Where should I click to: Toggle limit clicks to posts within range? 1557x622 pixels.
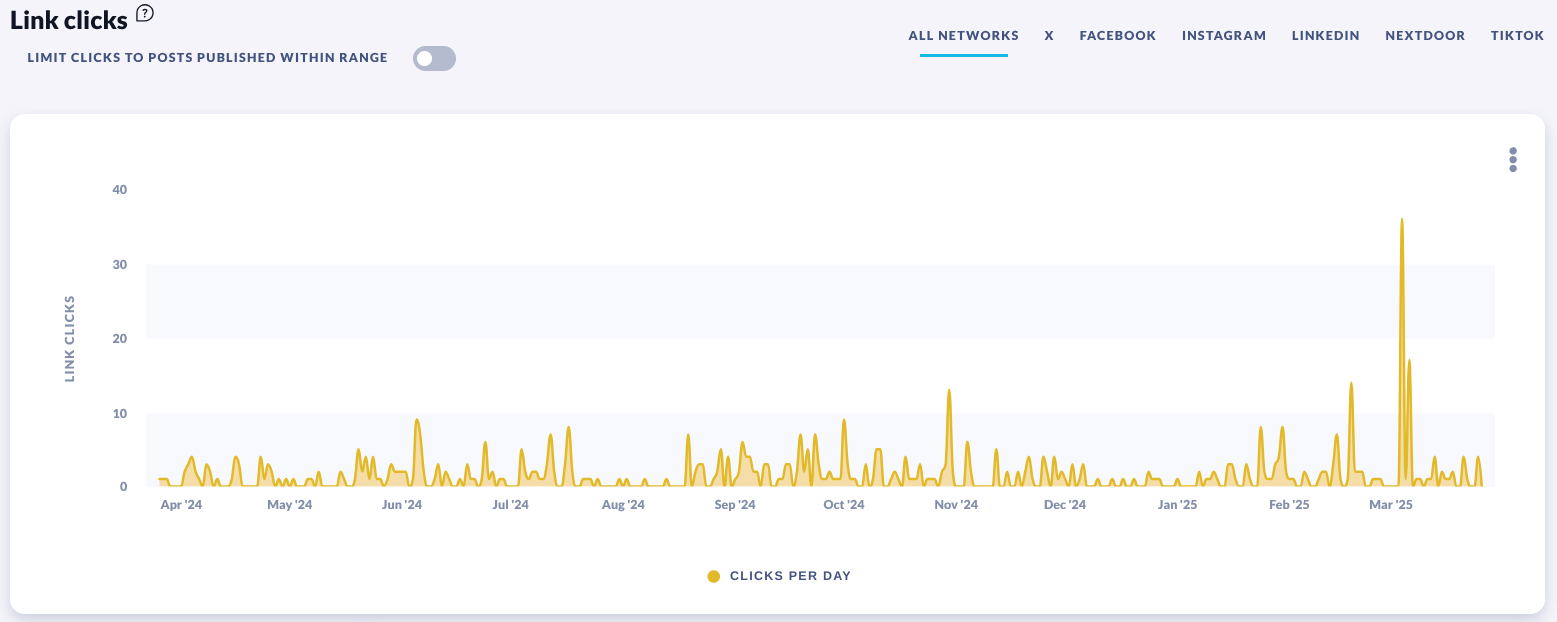point(434,58)
